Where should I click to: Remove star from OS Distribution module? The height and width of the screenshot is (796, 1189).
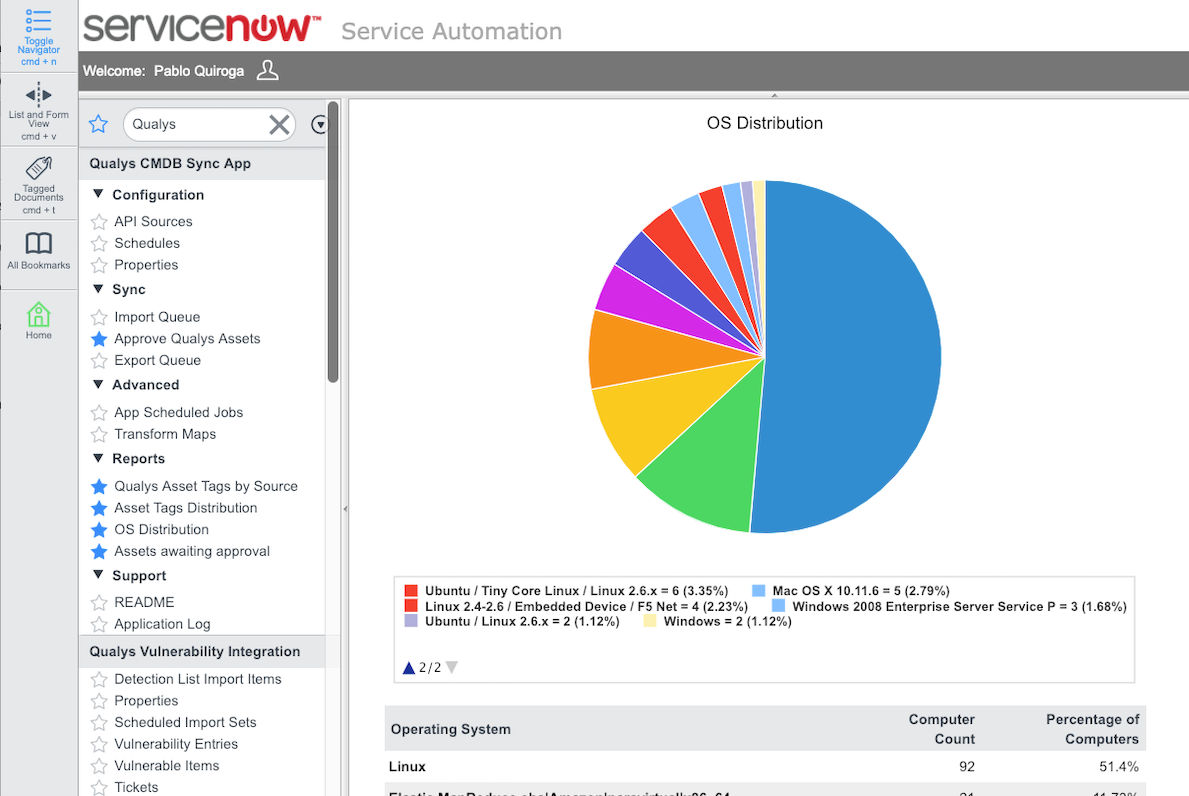click(x=99, y=530)
